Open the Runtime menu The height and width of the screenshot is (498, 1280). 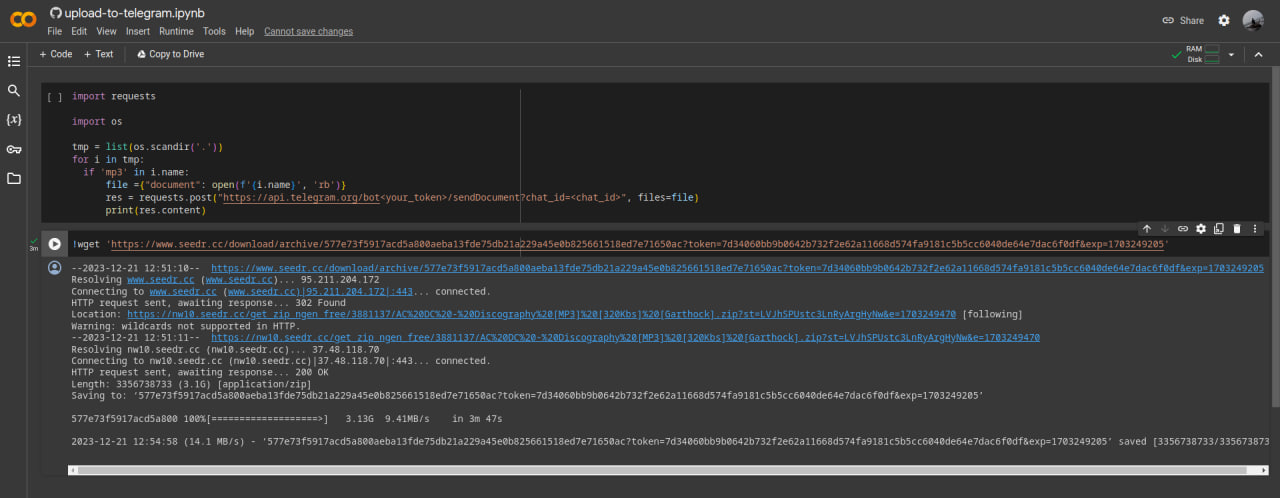click(176, 32)
